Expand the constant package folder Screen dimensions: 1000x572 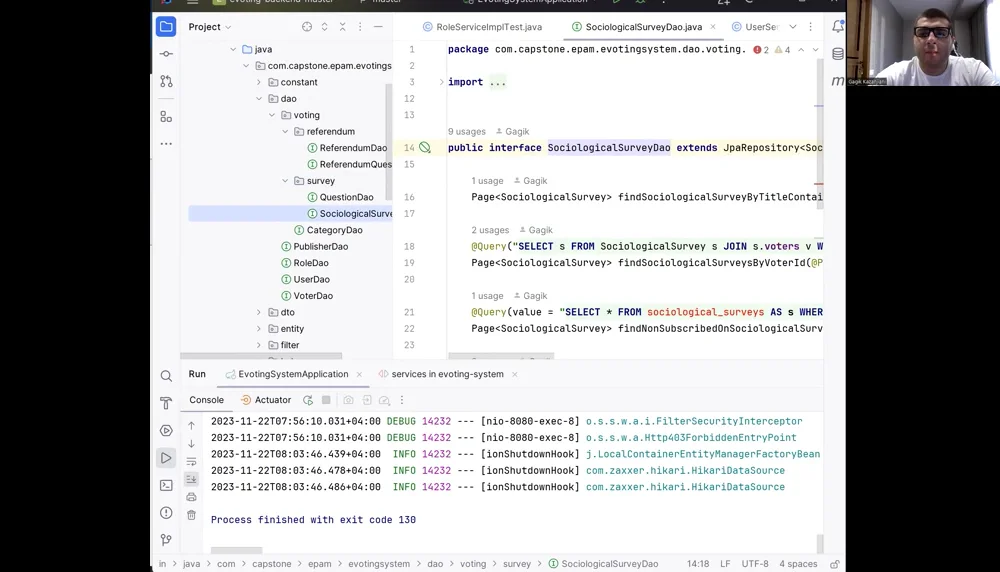point(259,82)
